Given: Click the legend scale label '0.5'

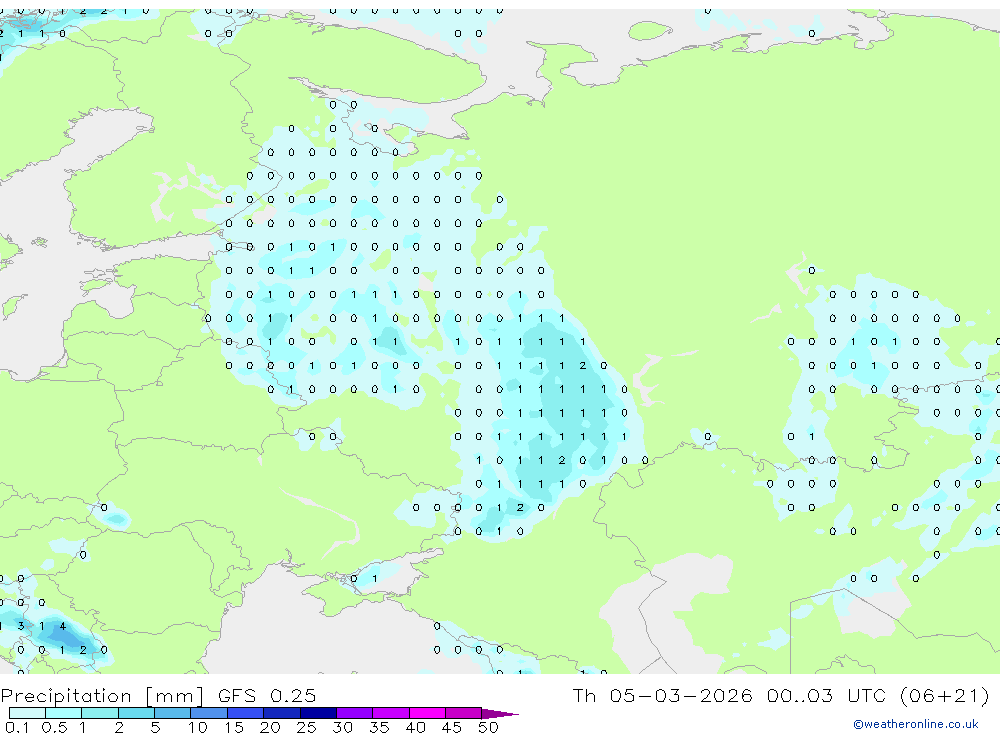Looking at the screenshot, I should [x=54, y=727].
